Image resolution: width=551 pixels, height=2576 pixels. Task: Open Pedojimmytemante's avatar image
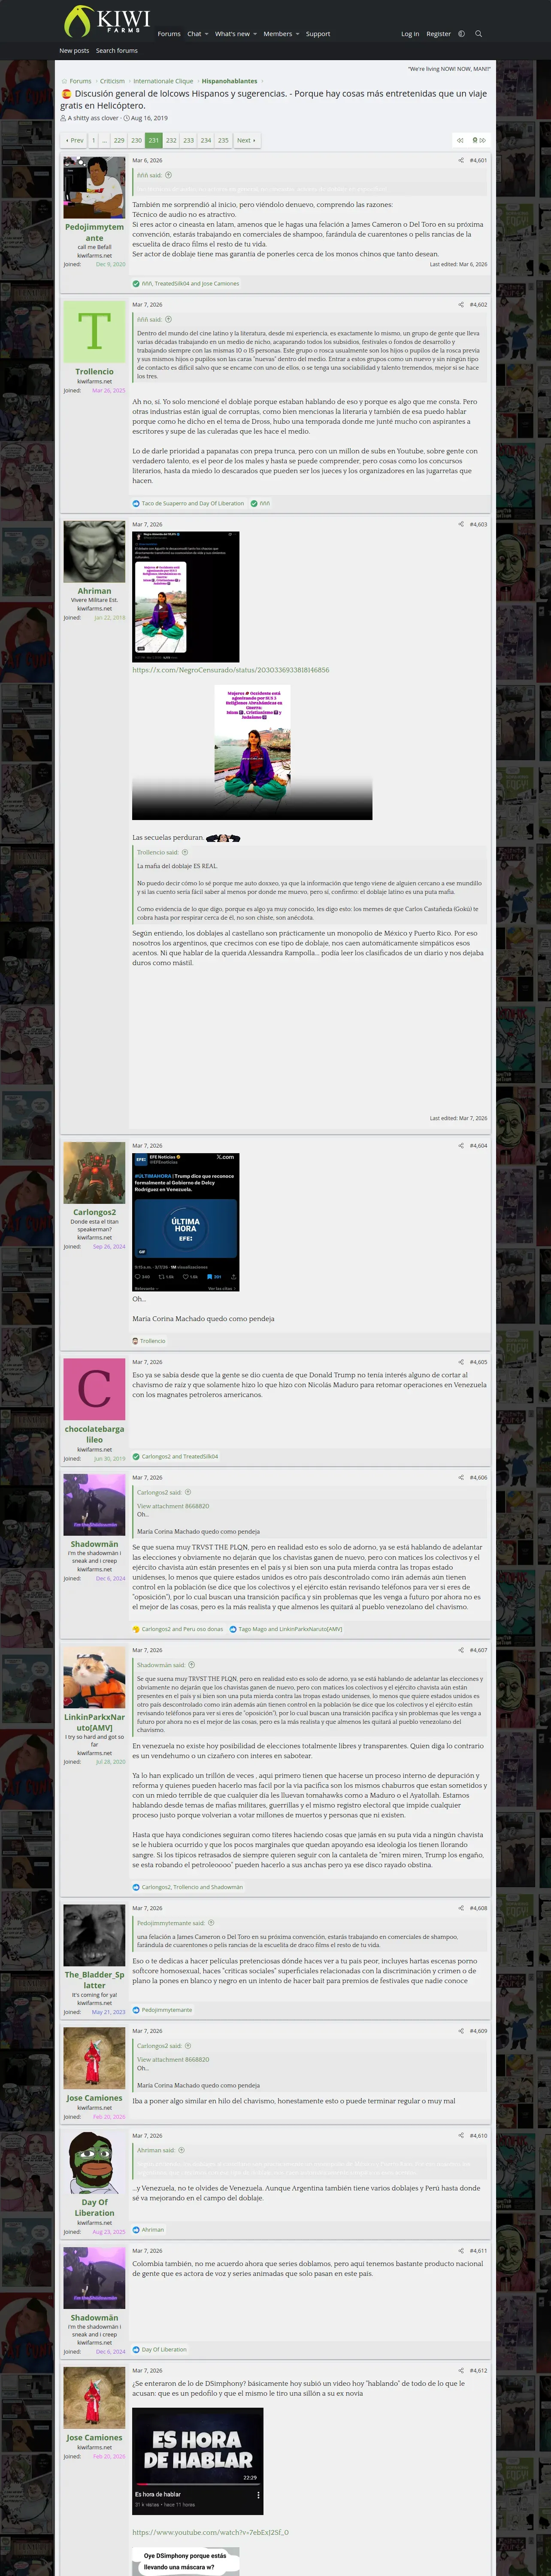tap(94, 187)
